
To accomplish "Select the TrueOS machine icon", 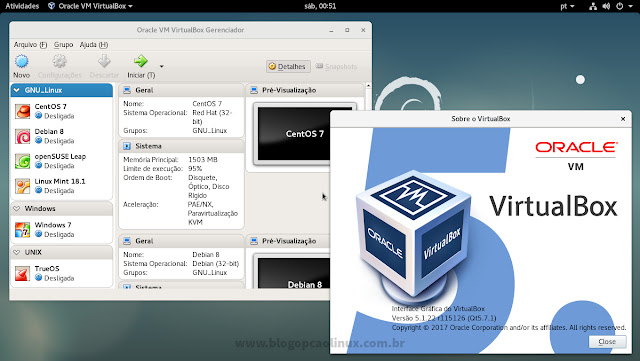I will tap(22, 273).
